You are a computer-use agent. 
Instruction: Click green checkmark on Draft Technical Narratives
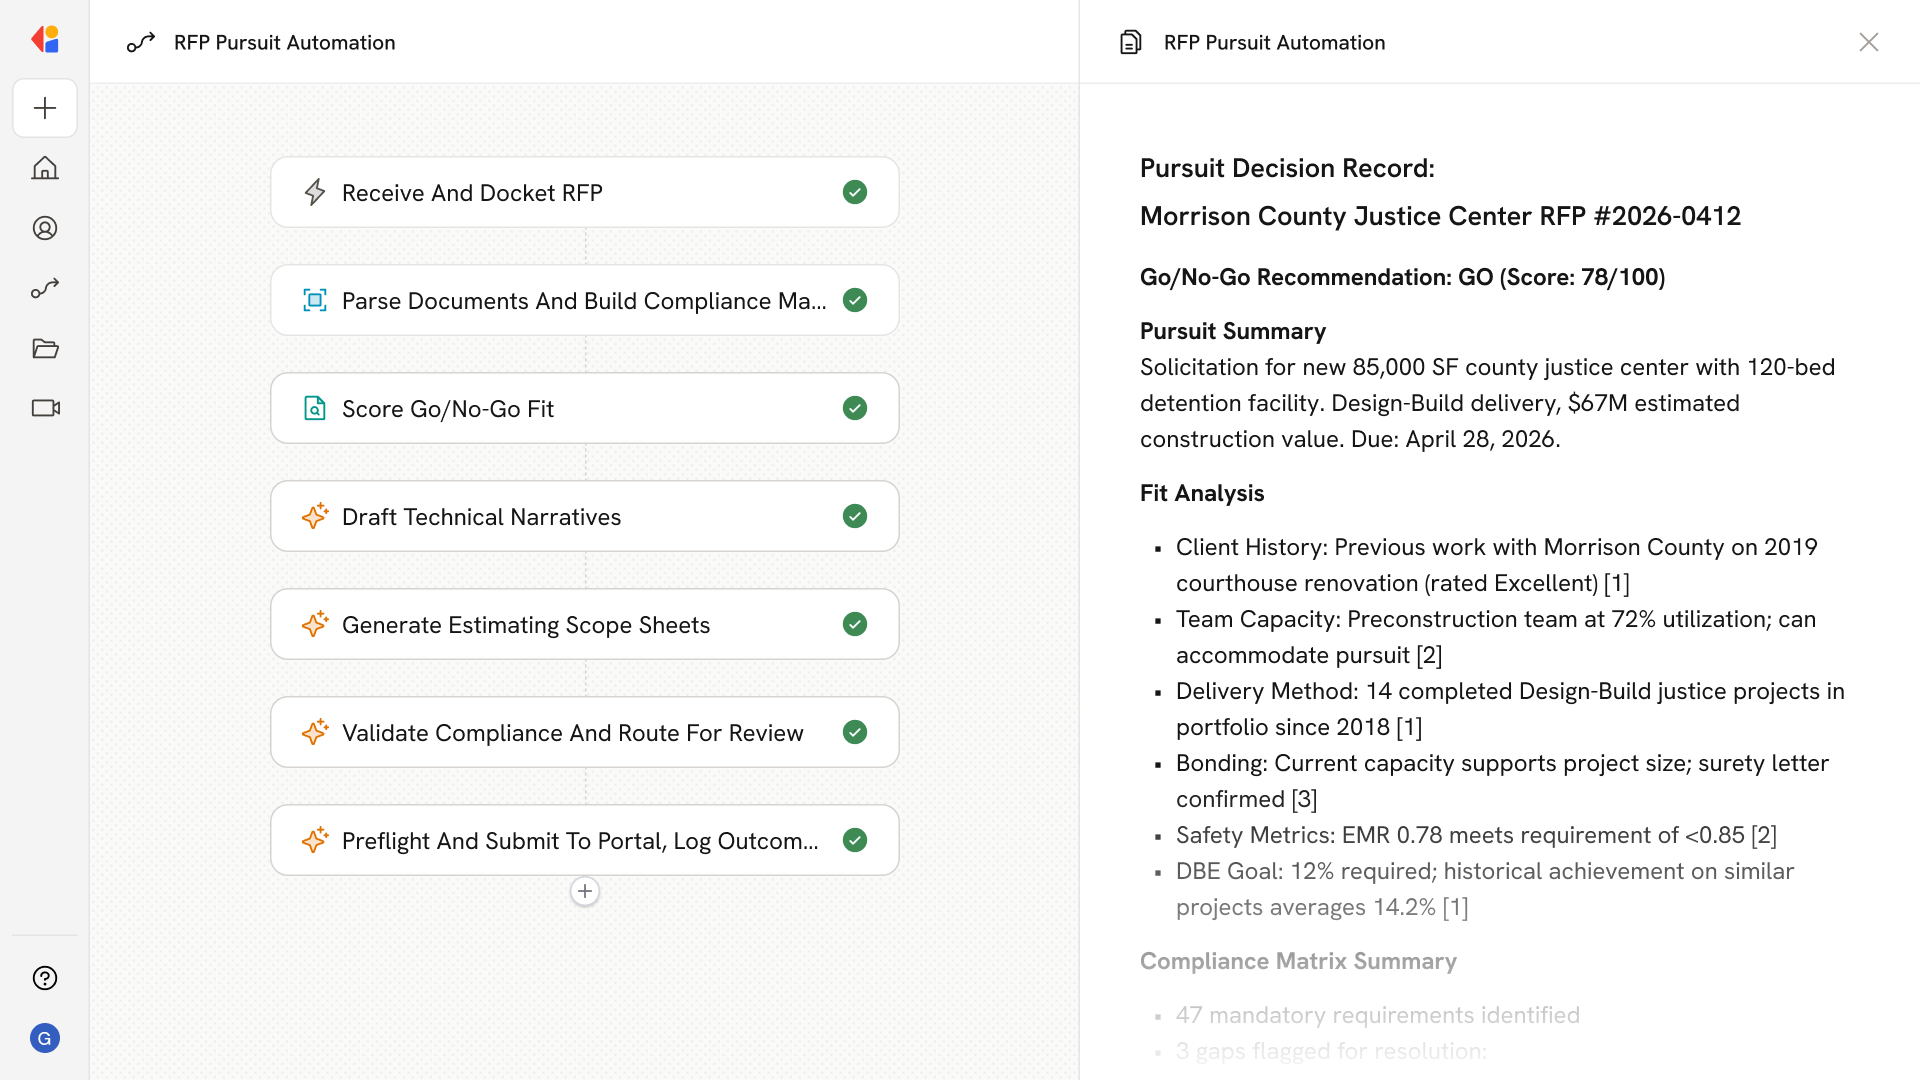click(854, 516)
